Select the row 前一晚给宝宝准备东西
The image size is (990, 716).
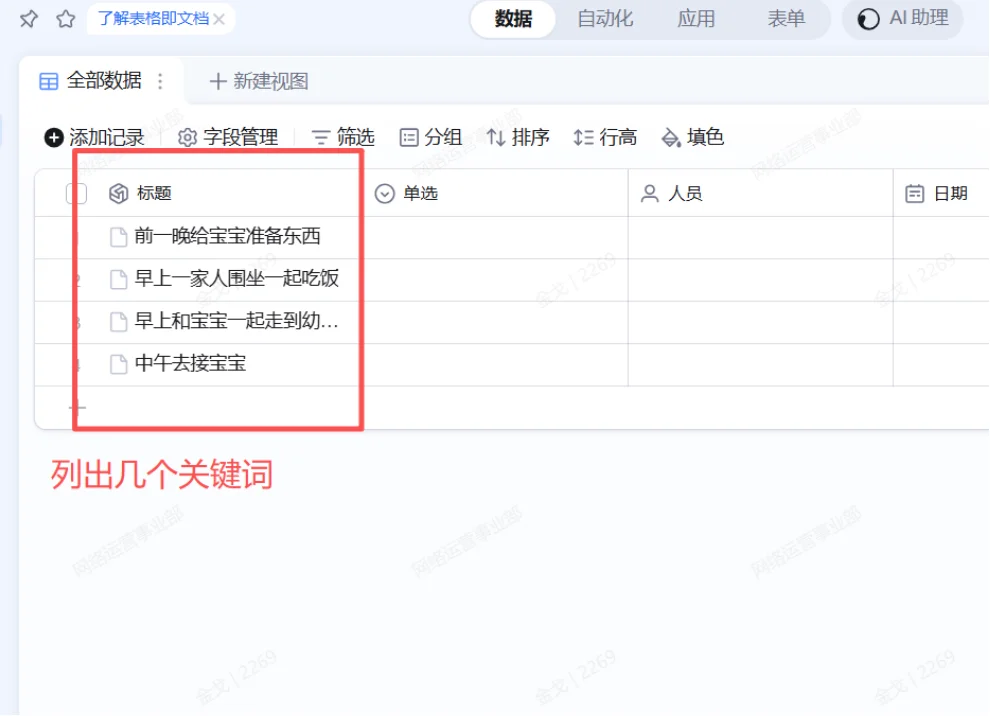tap(227, 237)
